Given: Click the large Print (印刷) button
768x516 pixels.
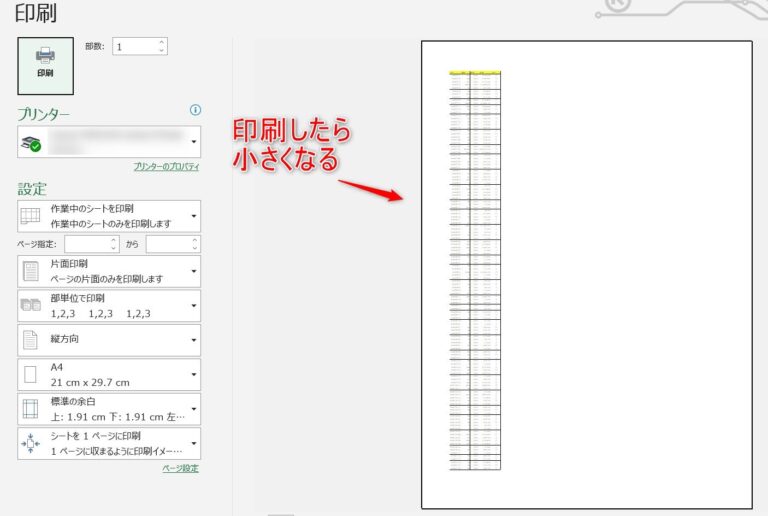Looking at the screenshot, I should tap(45, 65).
